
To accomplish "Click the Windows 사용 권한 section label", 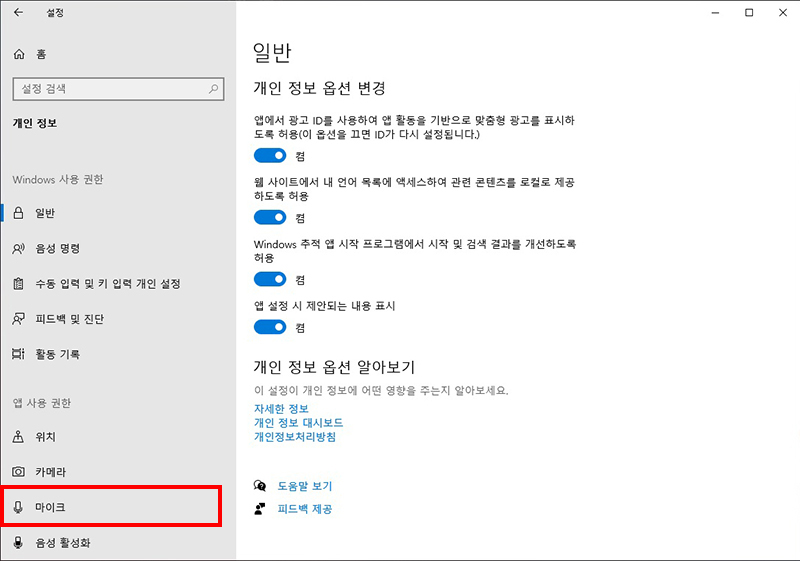I will [58, 180].
